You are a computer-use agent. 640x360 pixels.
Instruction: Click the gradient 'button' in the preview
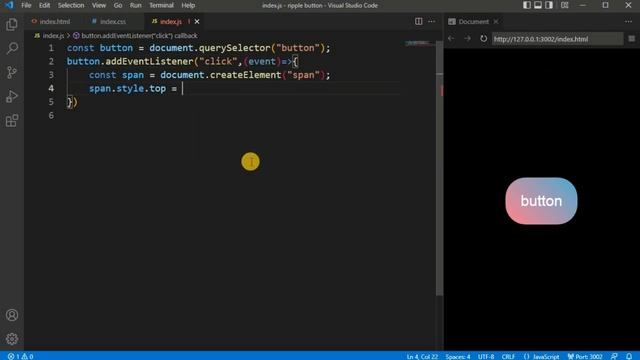541,201
